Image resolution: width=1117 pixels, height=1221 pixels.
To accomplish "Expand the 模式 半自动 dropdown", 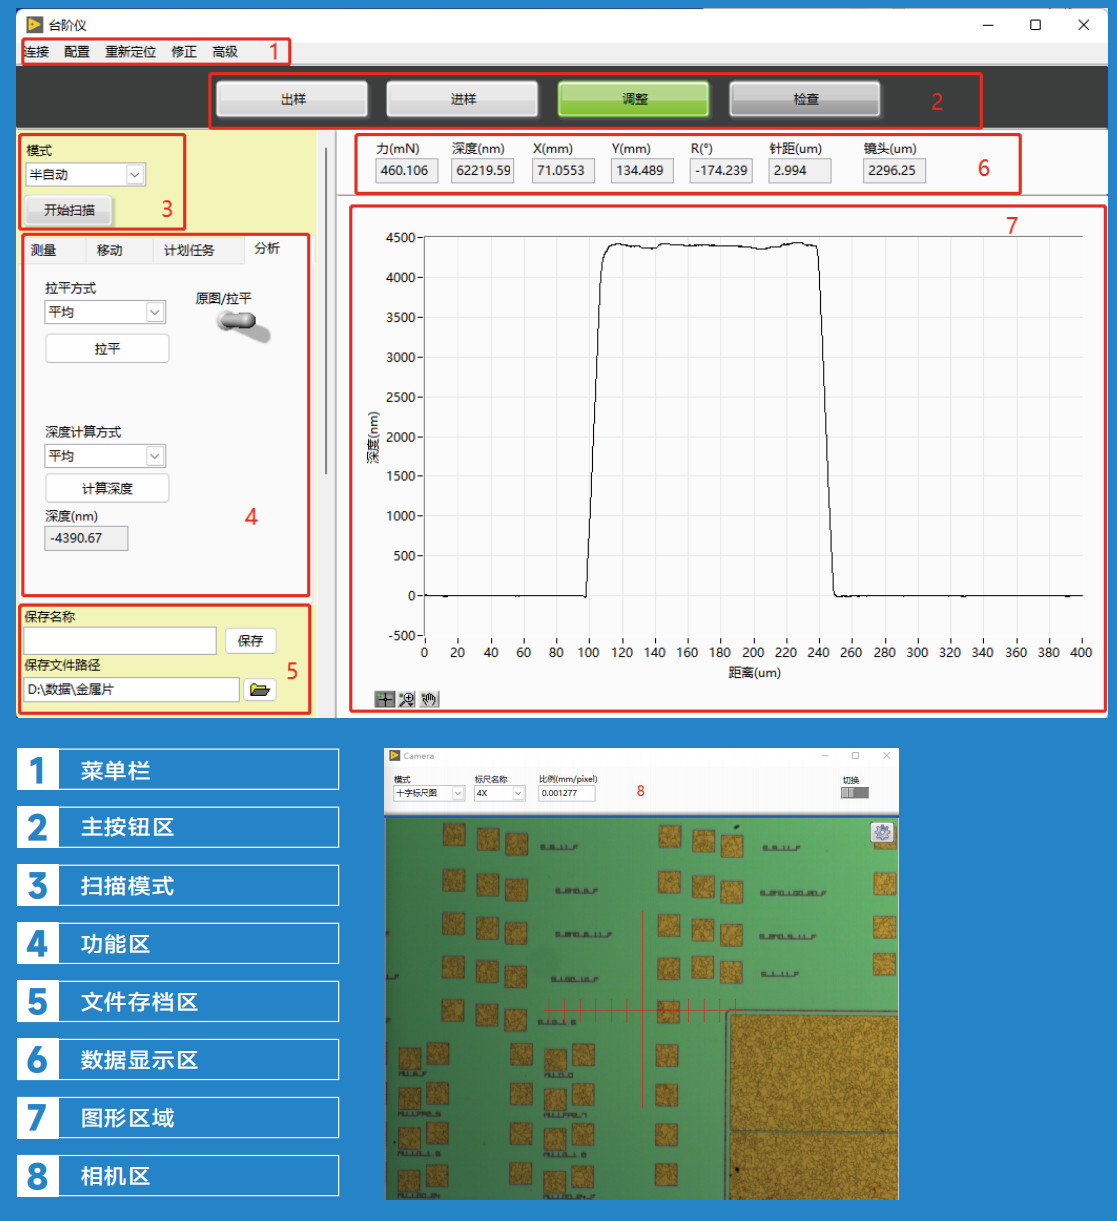I will tap(135, 175).
